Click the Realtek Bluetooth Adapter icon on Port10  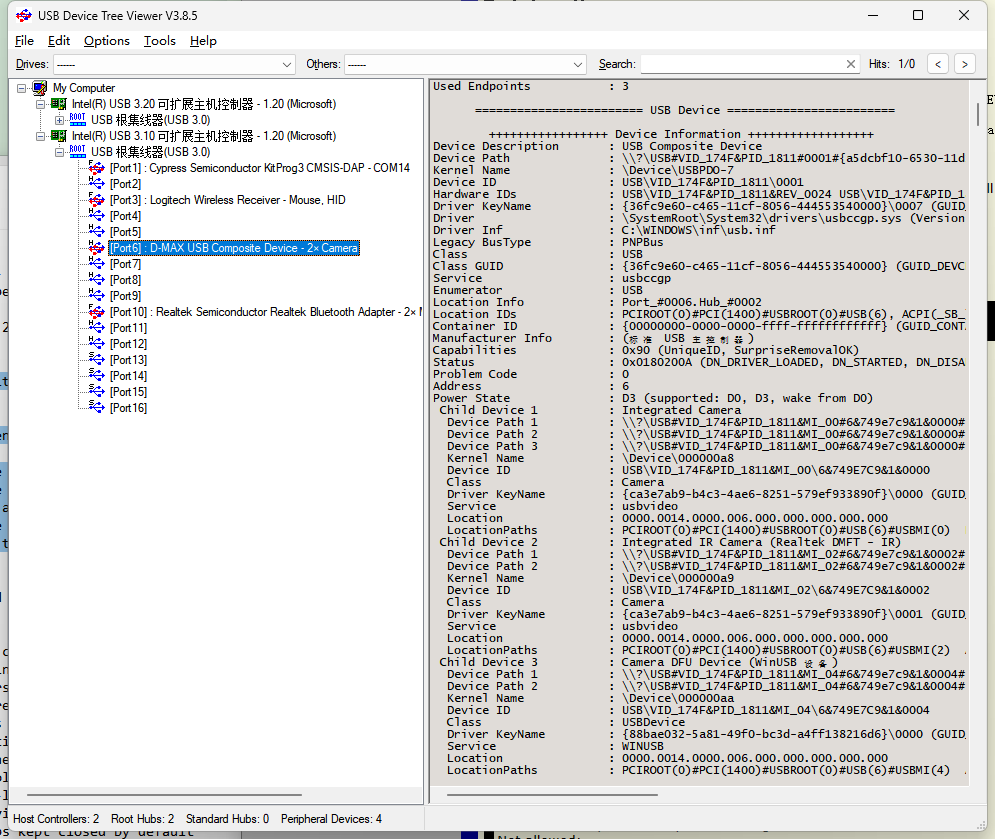click(x=96, y=312)
